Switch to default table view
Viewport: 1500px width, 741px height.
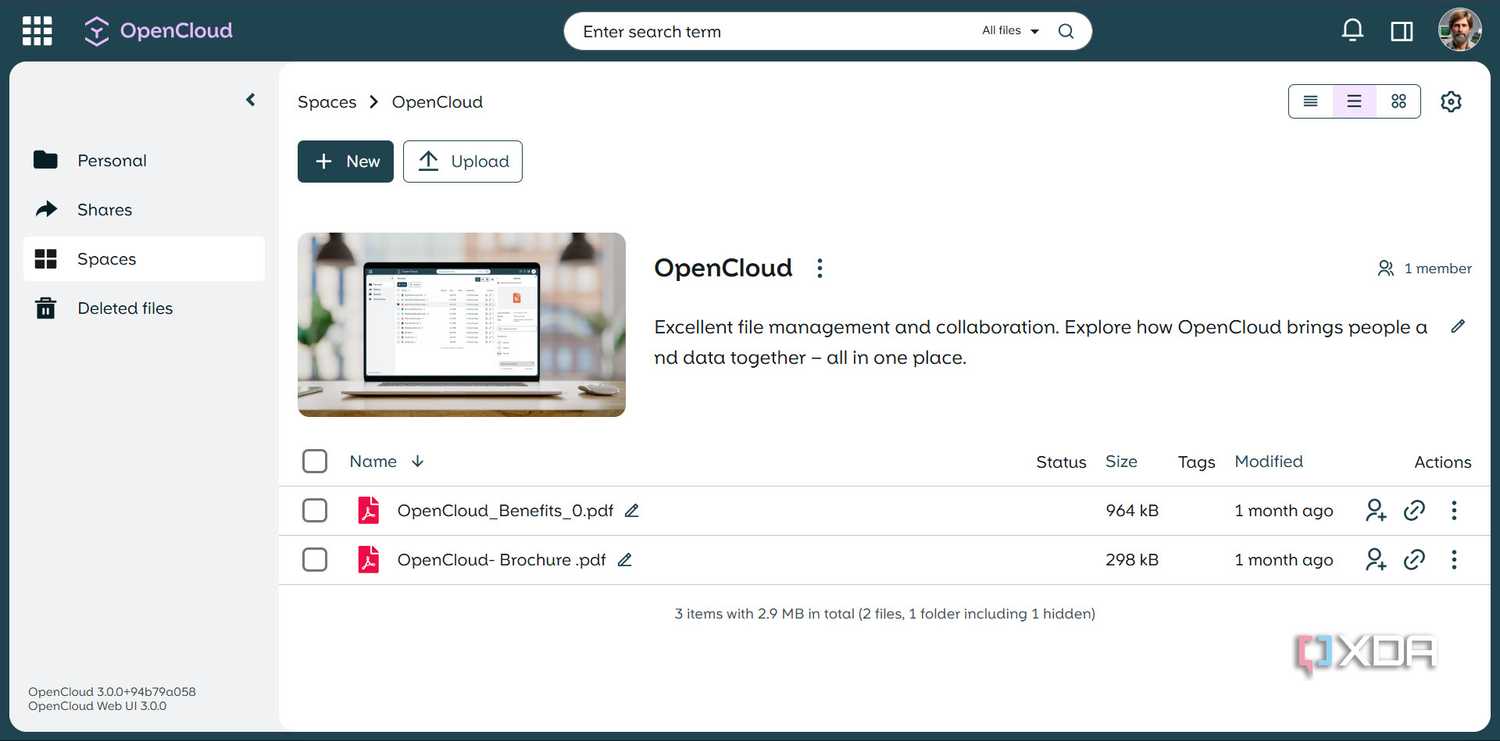coord(1354,101)
